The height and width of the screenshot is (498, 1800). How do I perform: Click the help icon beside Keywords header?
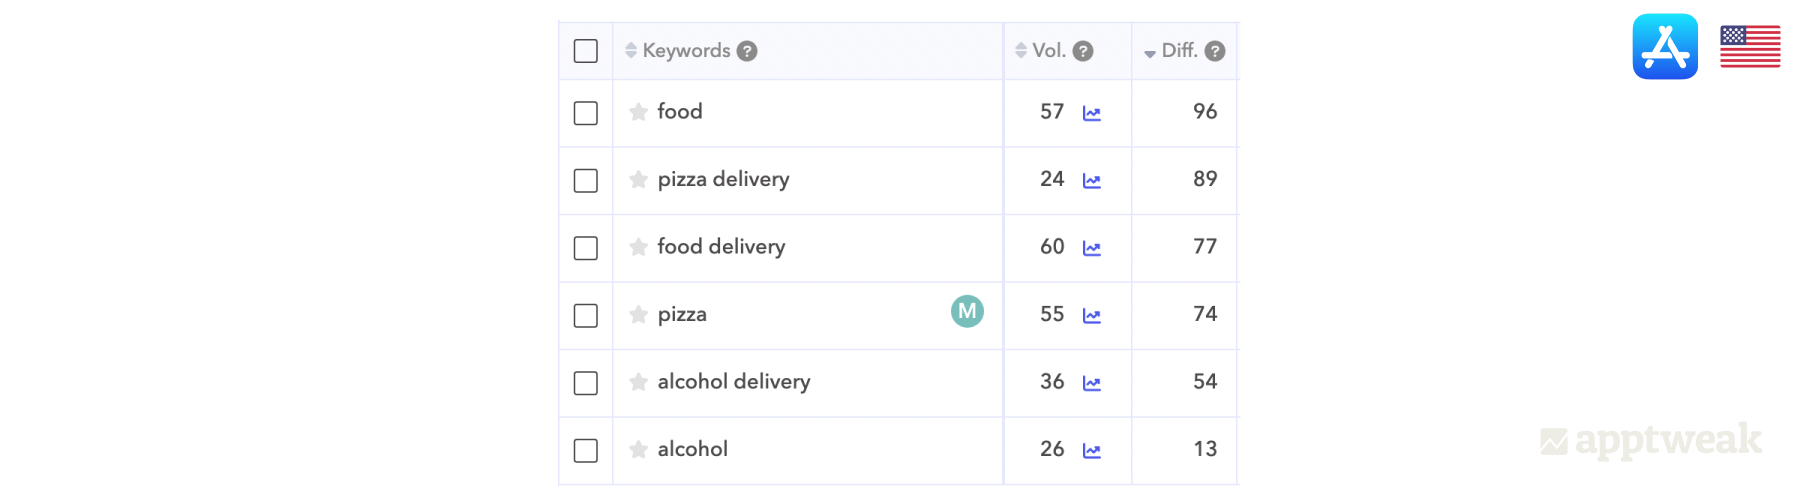(x=747, y=51)
